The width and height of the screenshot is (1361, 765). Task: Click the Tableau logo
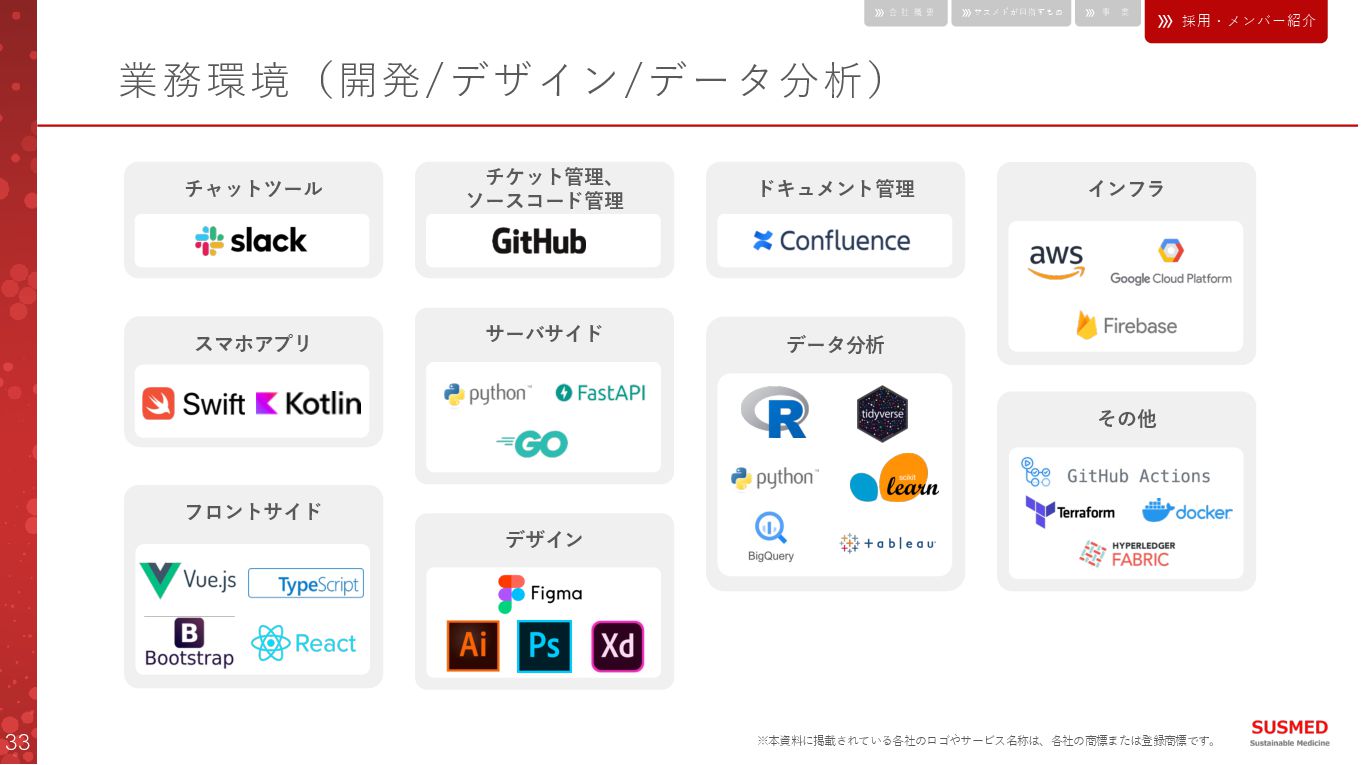pos(888,543)
